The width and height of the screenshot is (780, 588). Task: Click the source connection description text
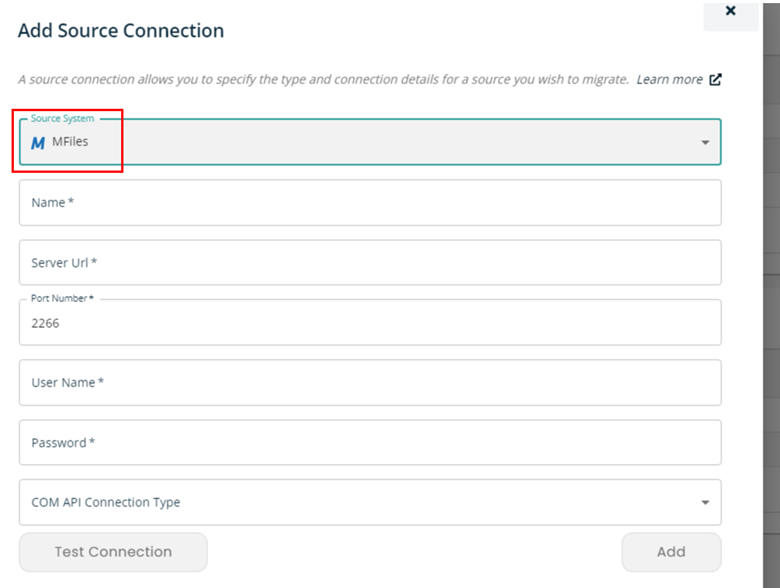[x=324, y=80]
